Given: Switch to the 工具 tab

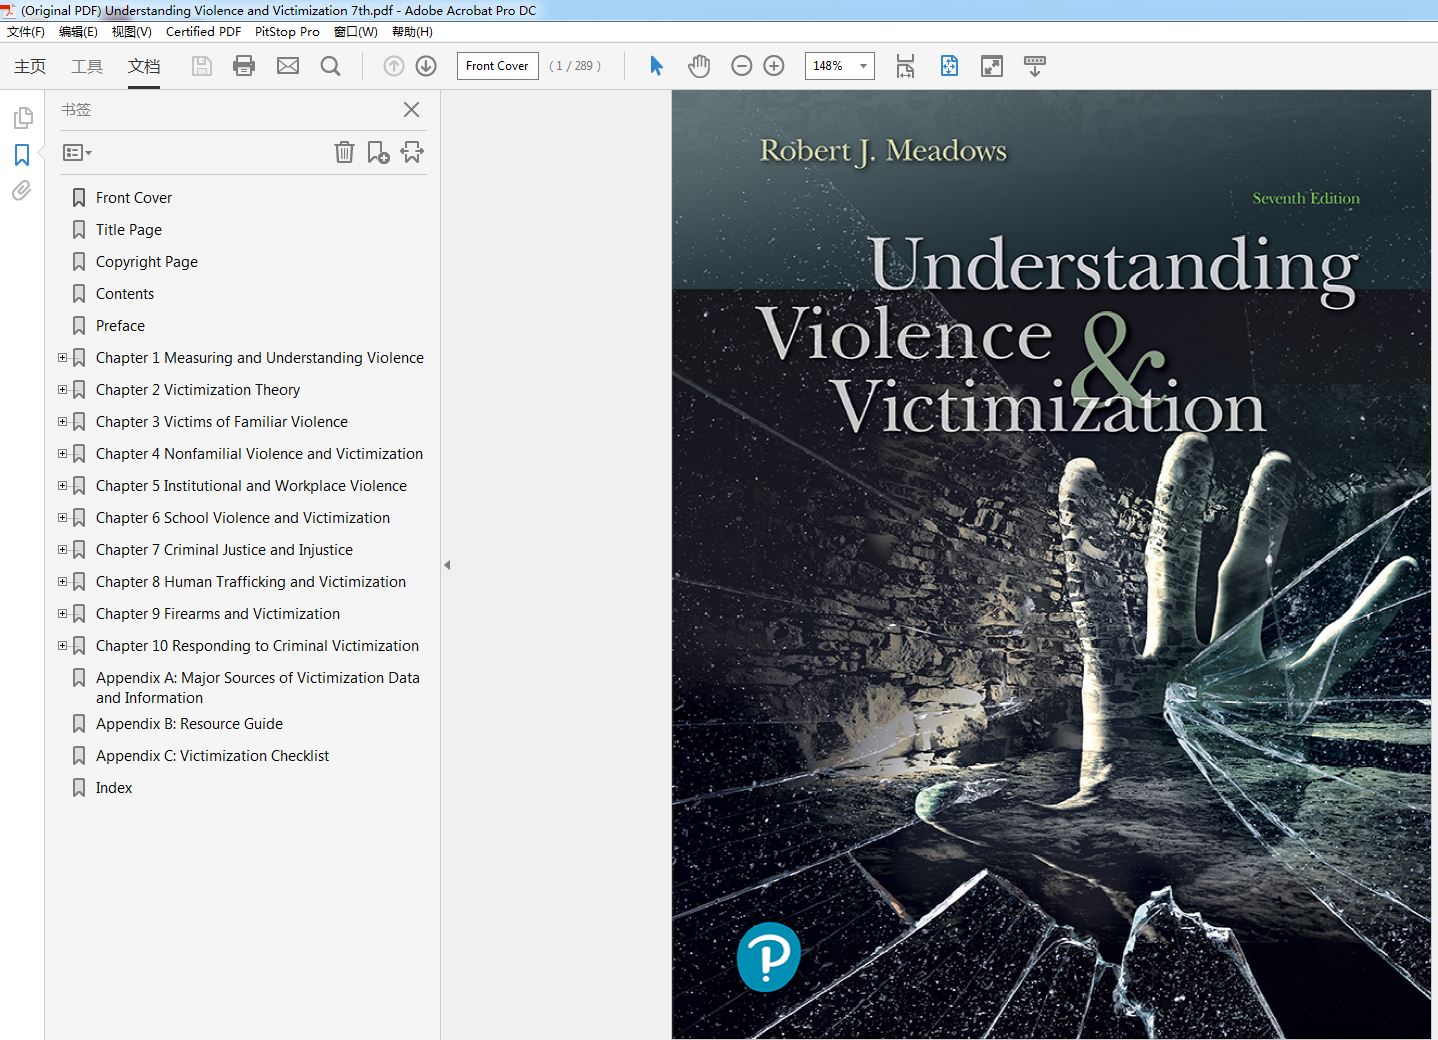Looking at the screenshot, I should pyautogui.click(x=87, y=66).
